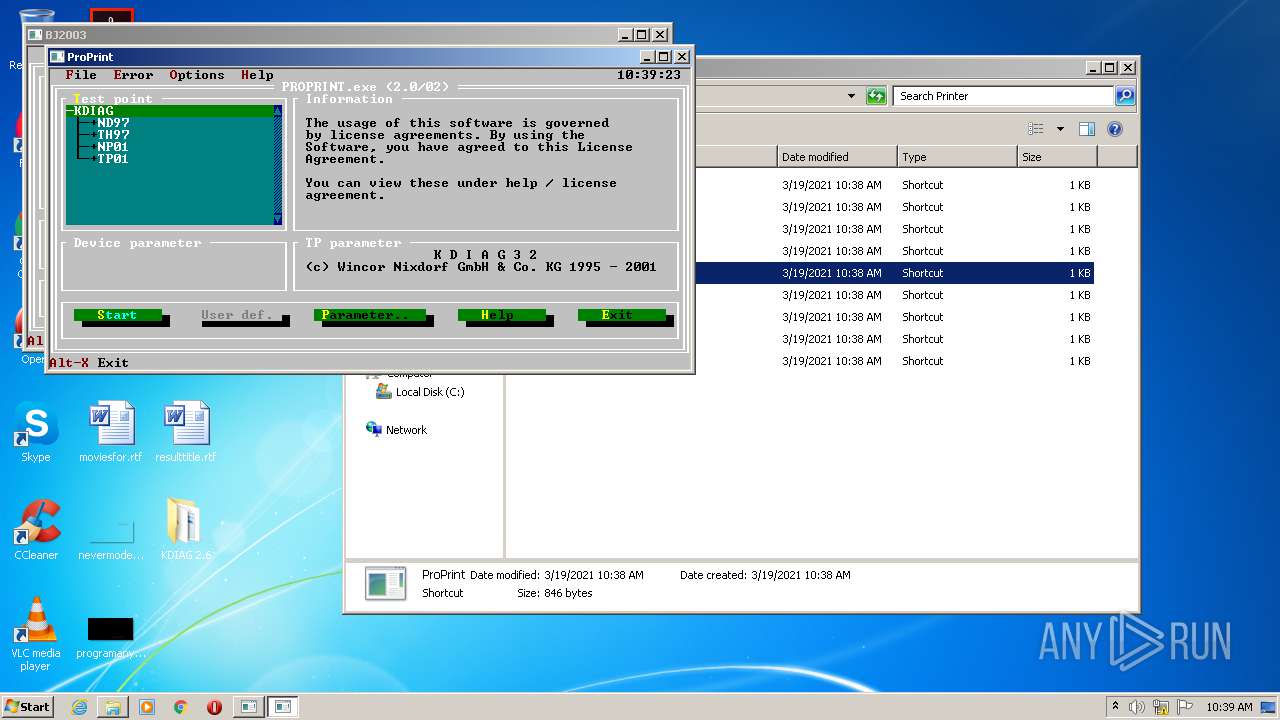
Task: Click the Explorer help question mark icon
Action: (1115, 129)
